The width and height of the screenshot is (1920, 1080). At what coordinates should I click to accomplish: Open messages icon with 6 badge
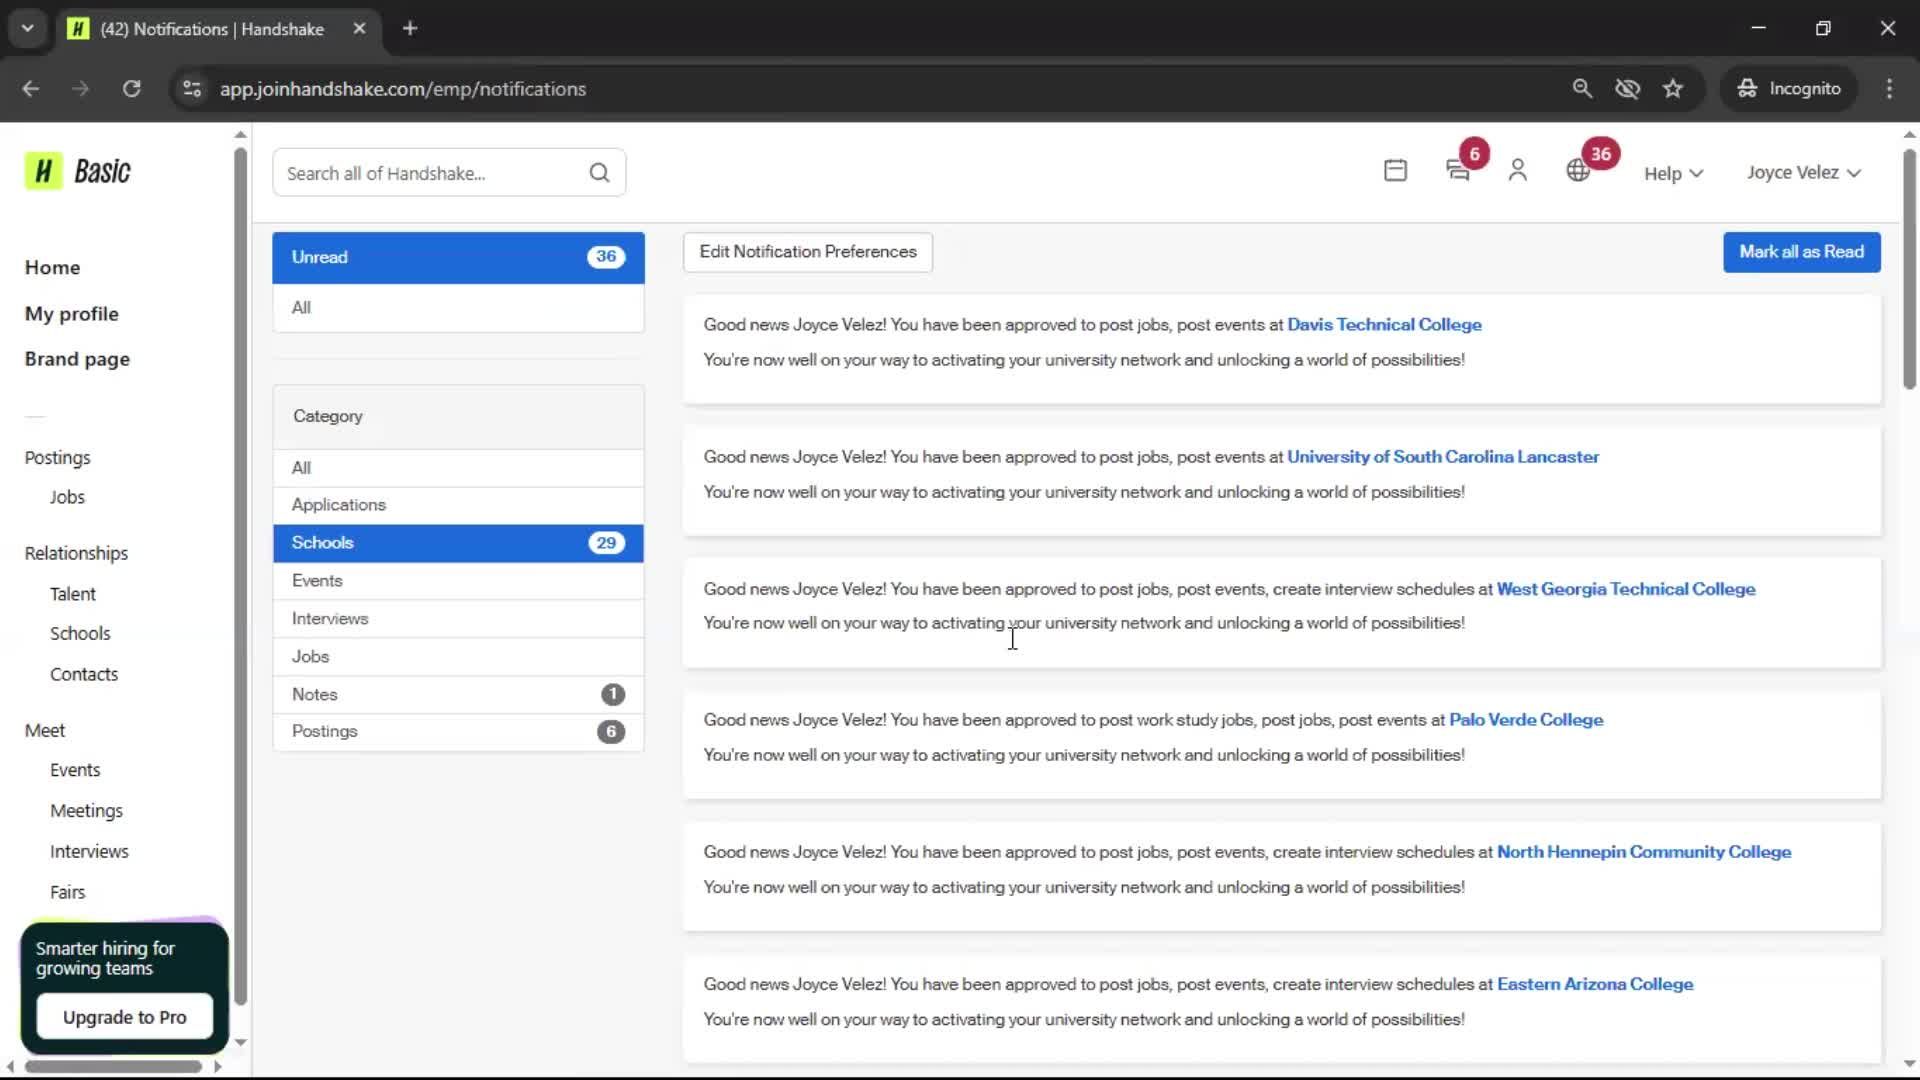[x=1458, y=171]
